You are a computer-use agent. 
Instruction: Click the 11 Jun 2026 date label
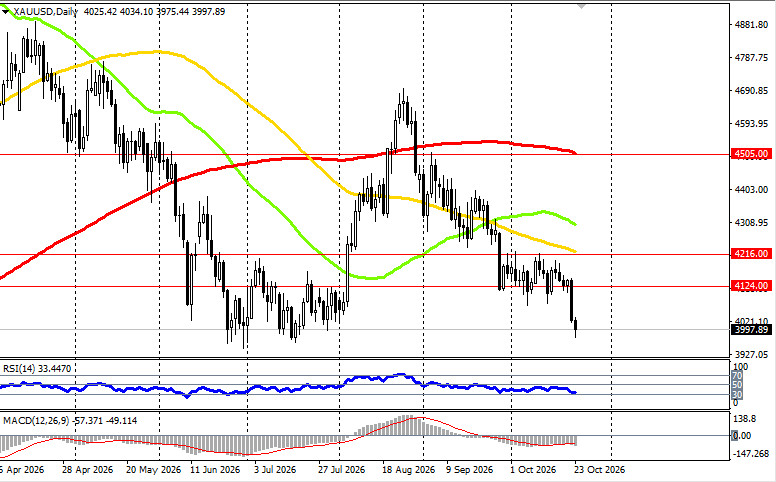coord(215,470)
